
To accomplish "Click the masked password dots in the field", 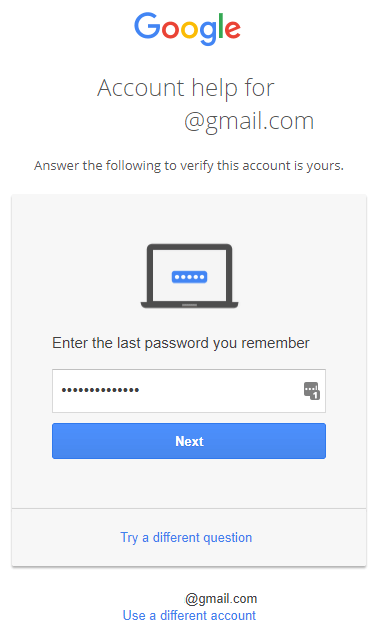I will [100, 390].
